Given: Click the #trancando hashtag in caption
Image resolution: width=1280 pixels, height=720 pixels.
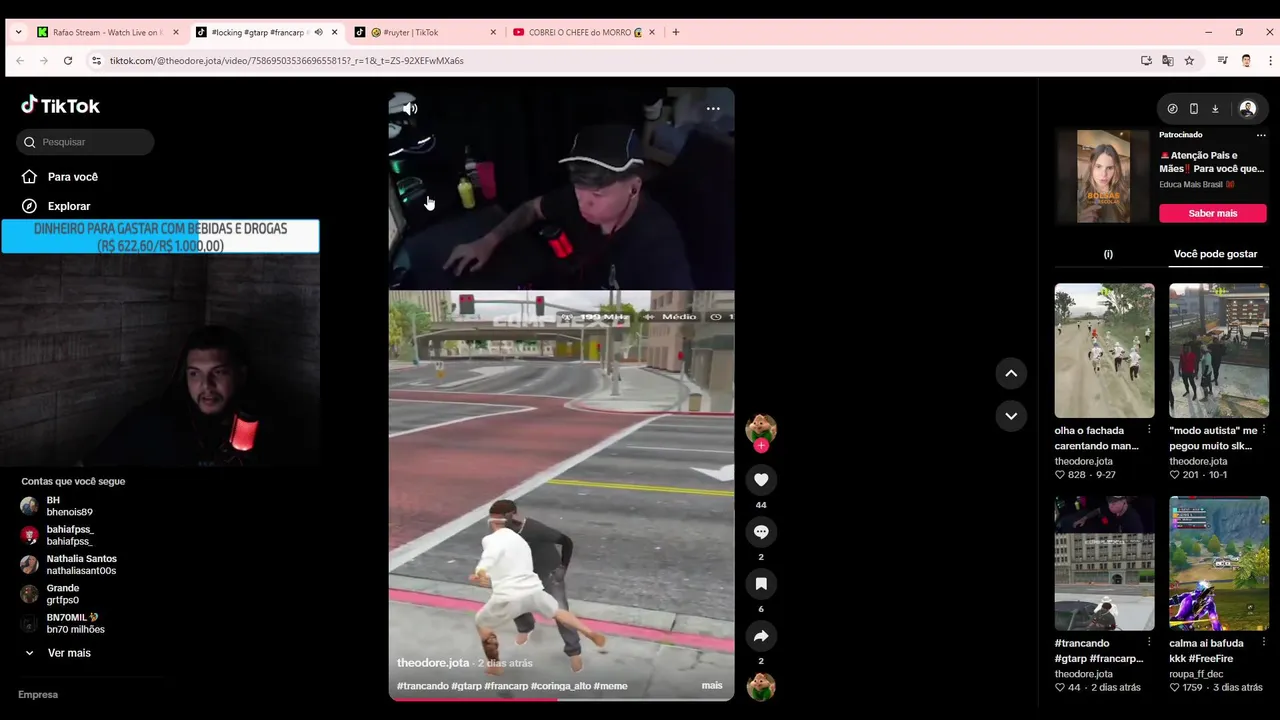Looking at the screenshot, I should [x=422, y=686].
